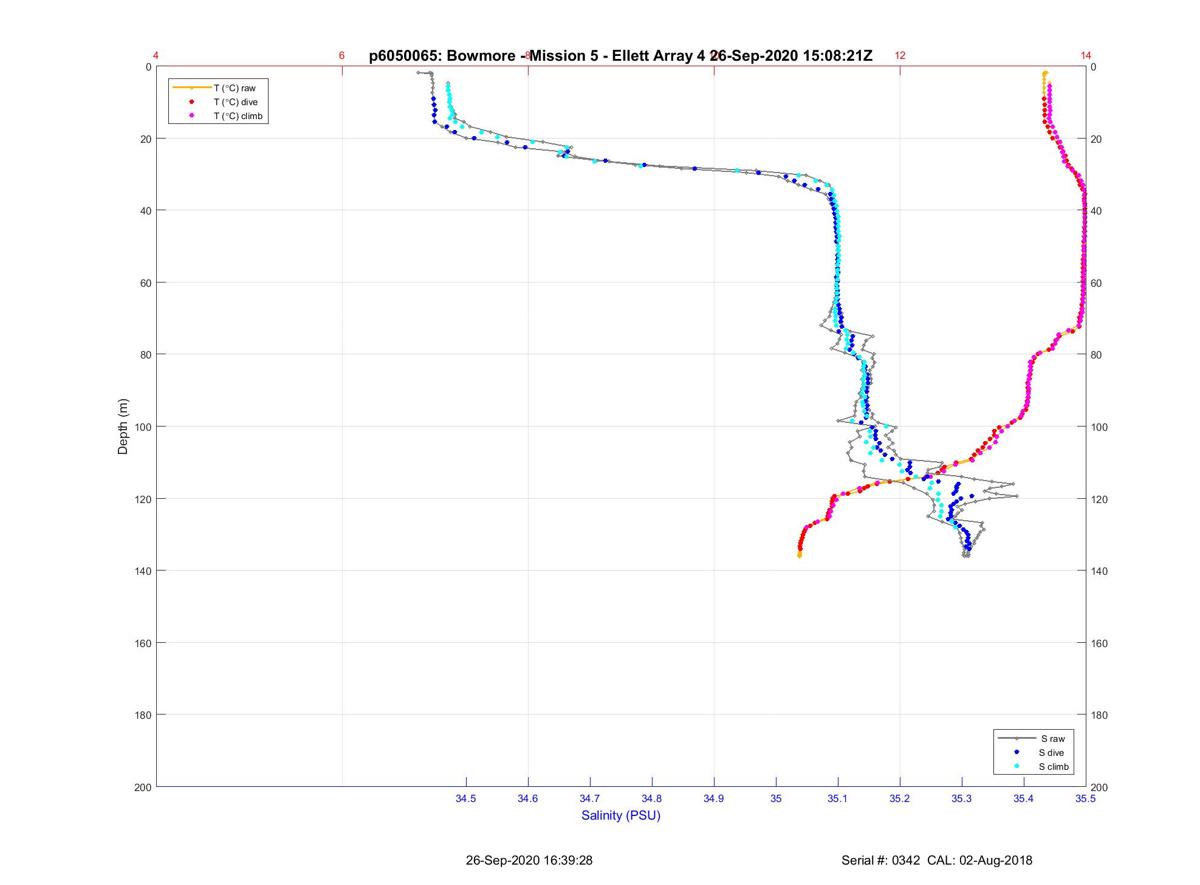Click depth tick 180 on the left axis
This screenshot has height=885, width=1200.
click(x=142, y=715)
